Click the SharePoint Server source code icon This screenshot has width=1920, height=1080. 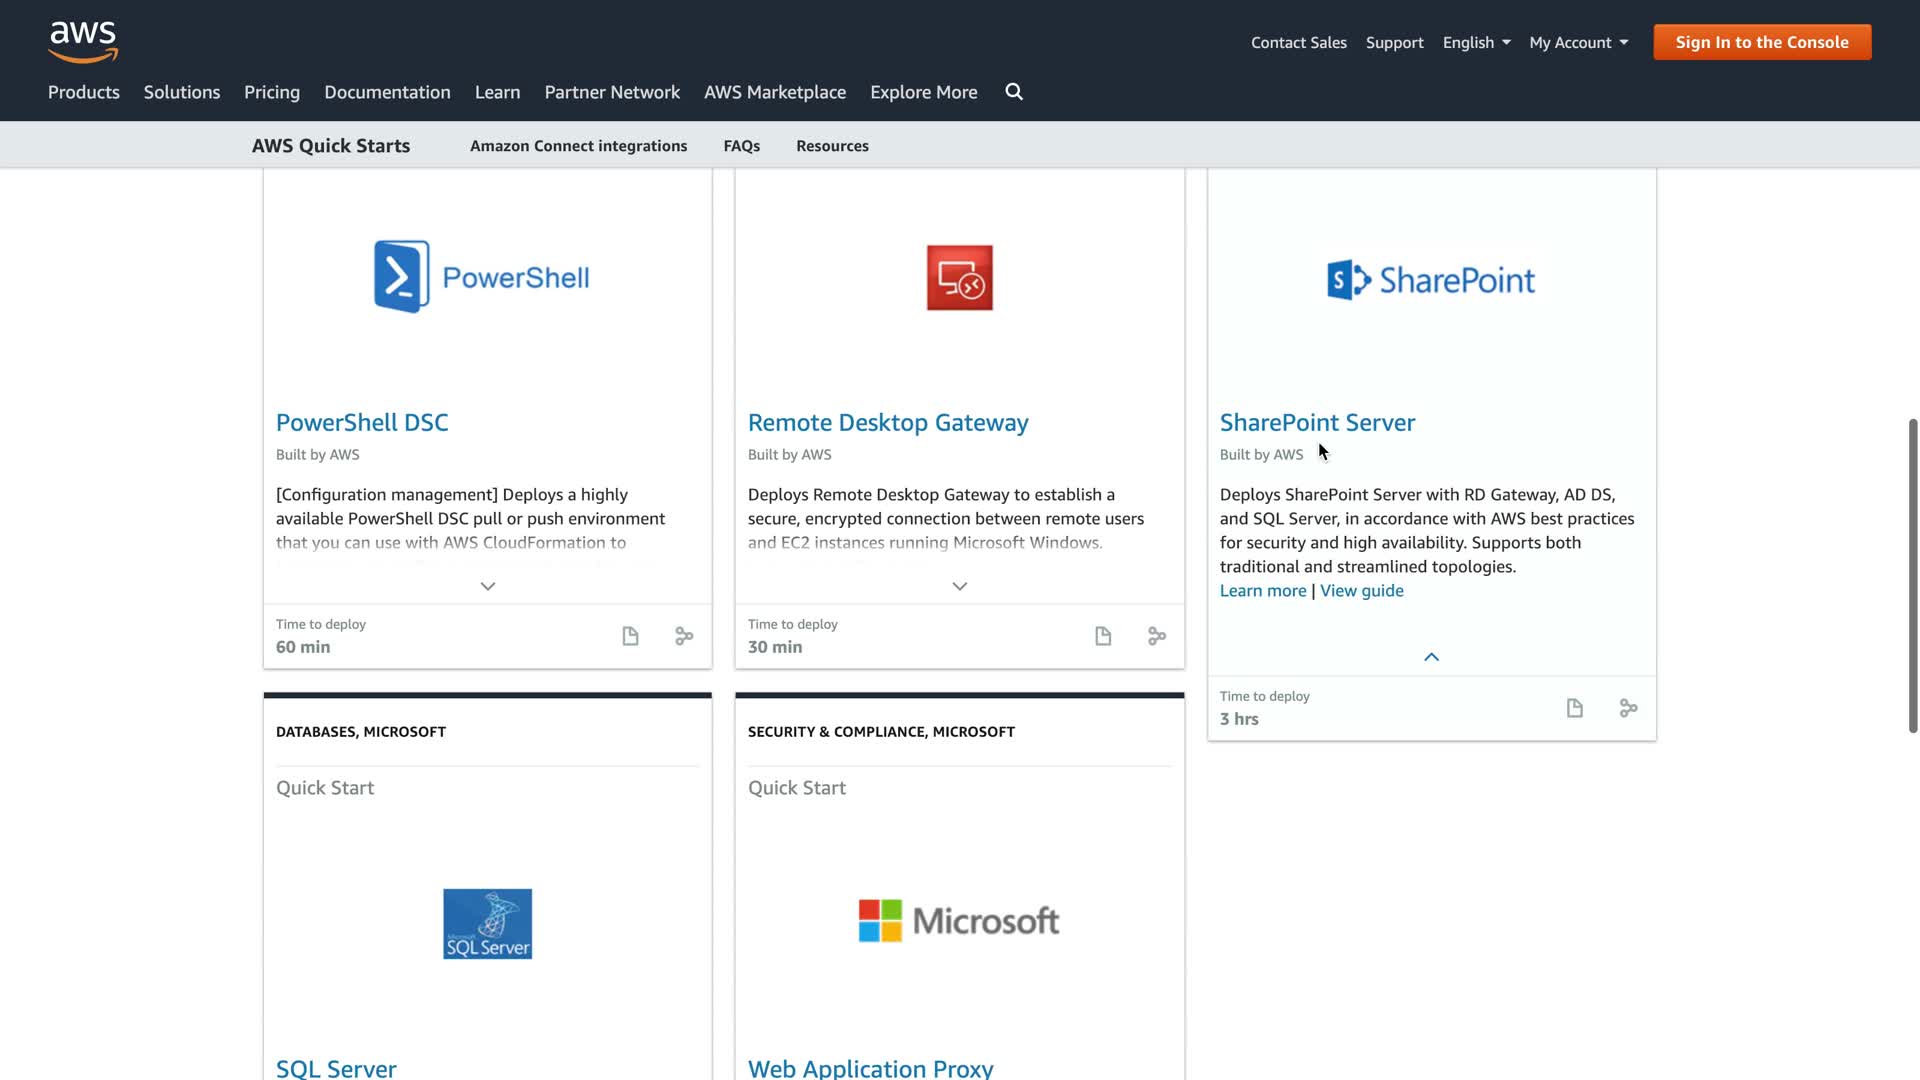click(1628, 708)
